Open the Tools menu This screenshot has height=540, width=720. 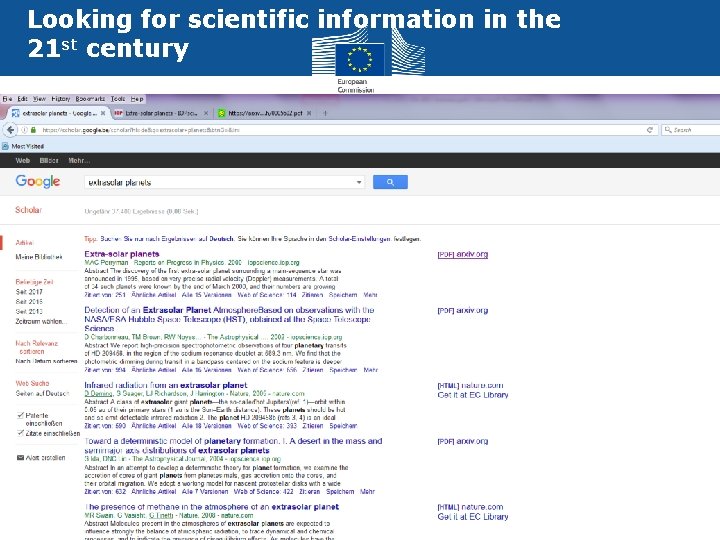click(x=118, y=99)
